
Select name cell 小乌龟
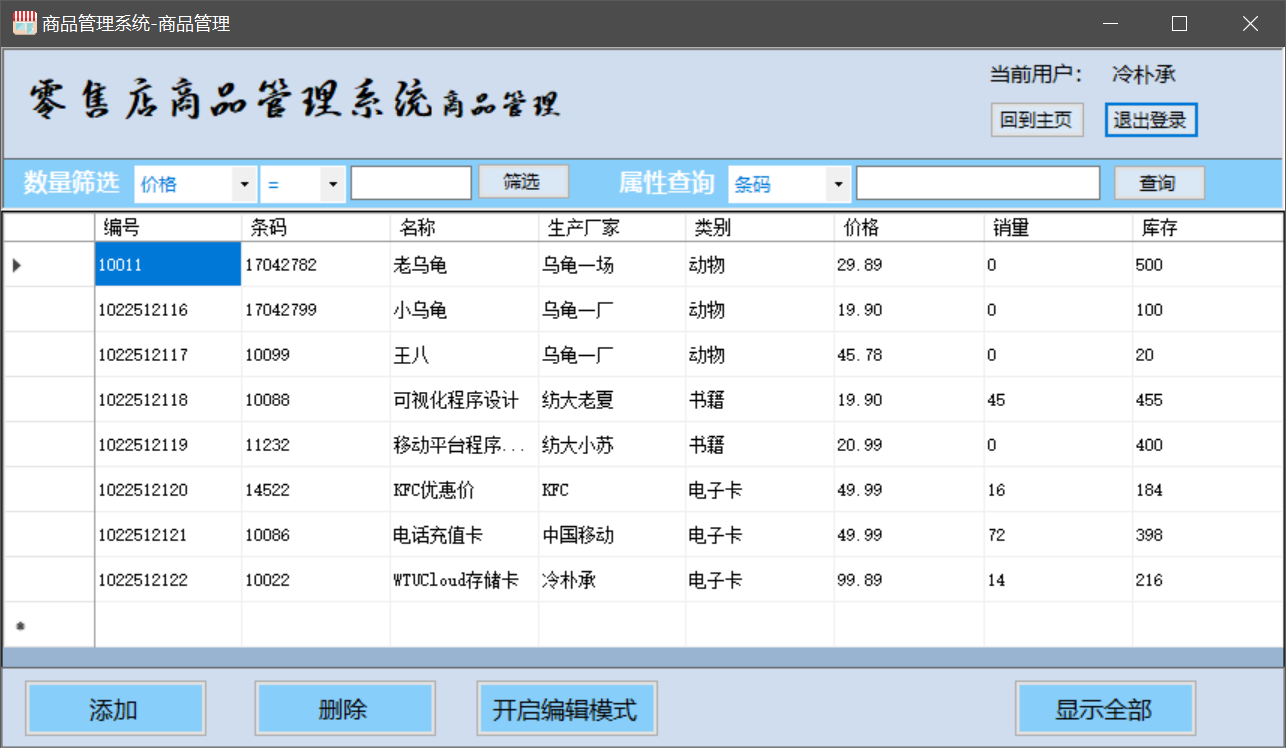464,310
